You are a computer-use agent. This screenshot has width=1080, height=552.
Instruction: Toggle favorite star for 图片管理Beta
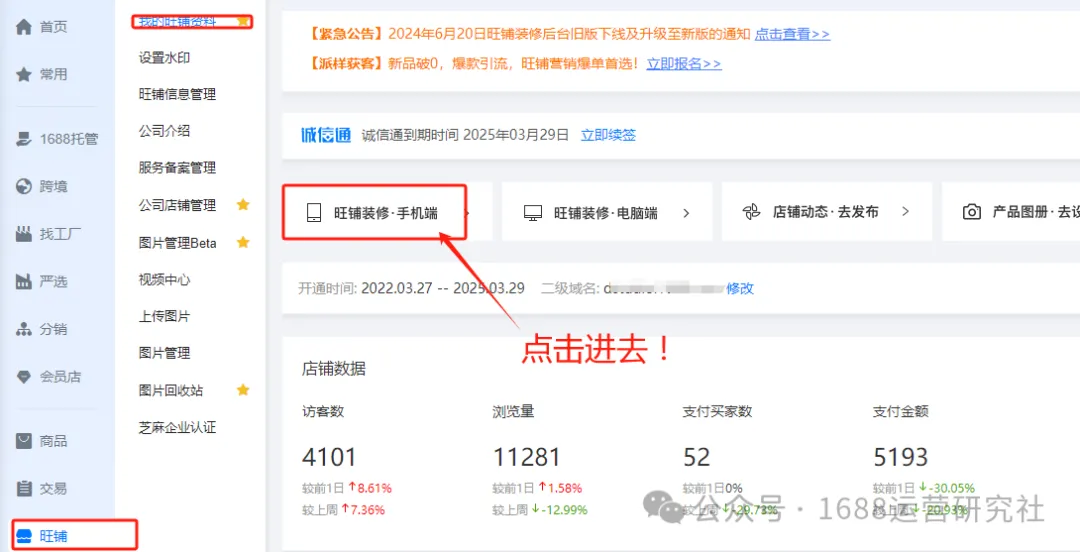tap(243, 242)
